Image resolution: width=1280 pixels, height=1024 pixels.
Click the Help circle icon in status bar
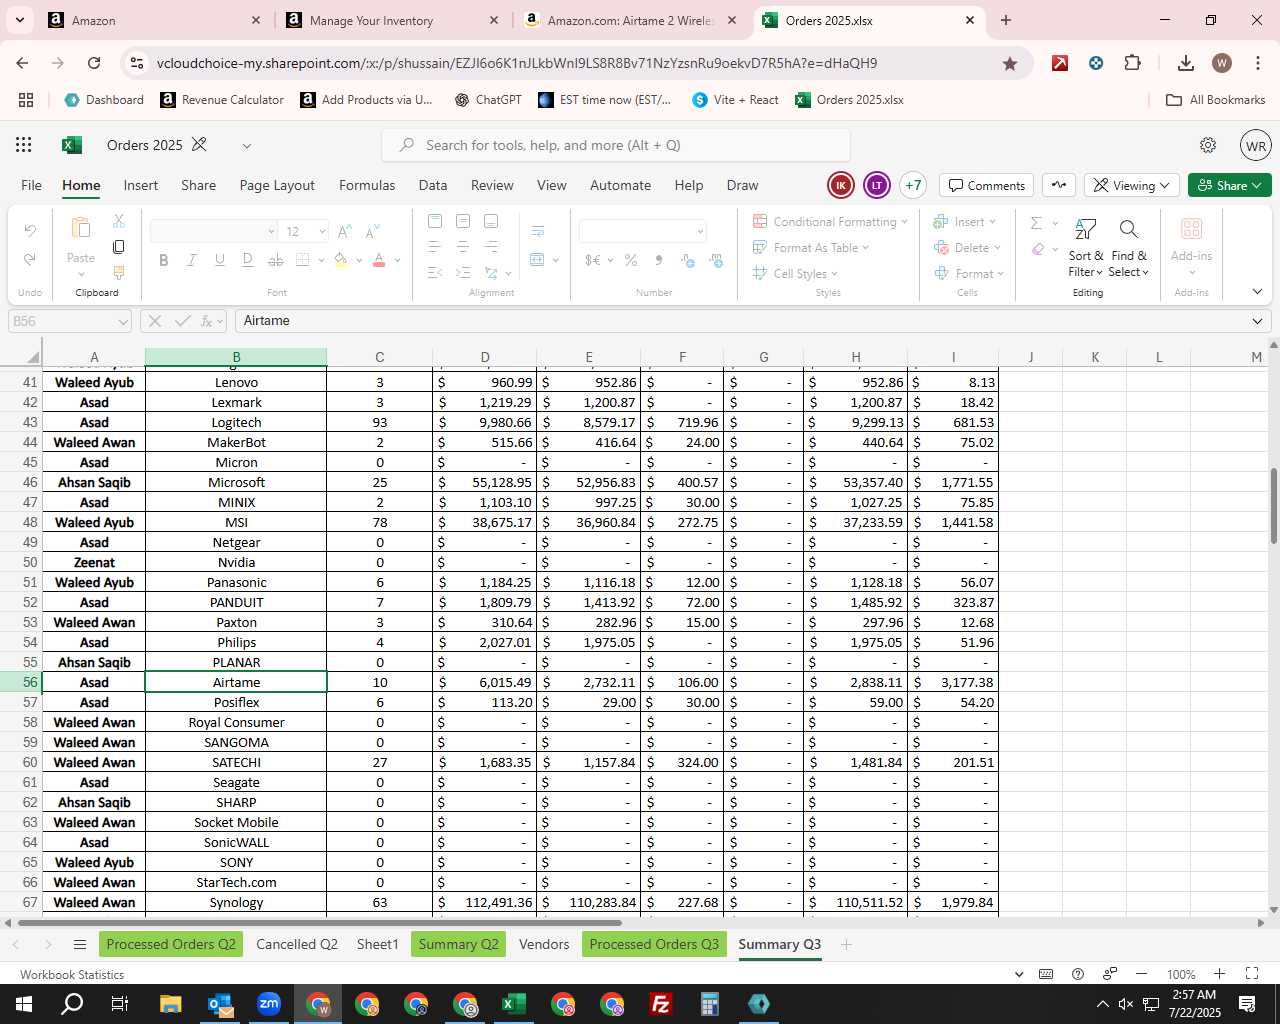pyautogui.click(x=1078, y=974)
